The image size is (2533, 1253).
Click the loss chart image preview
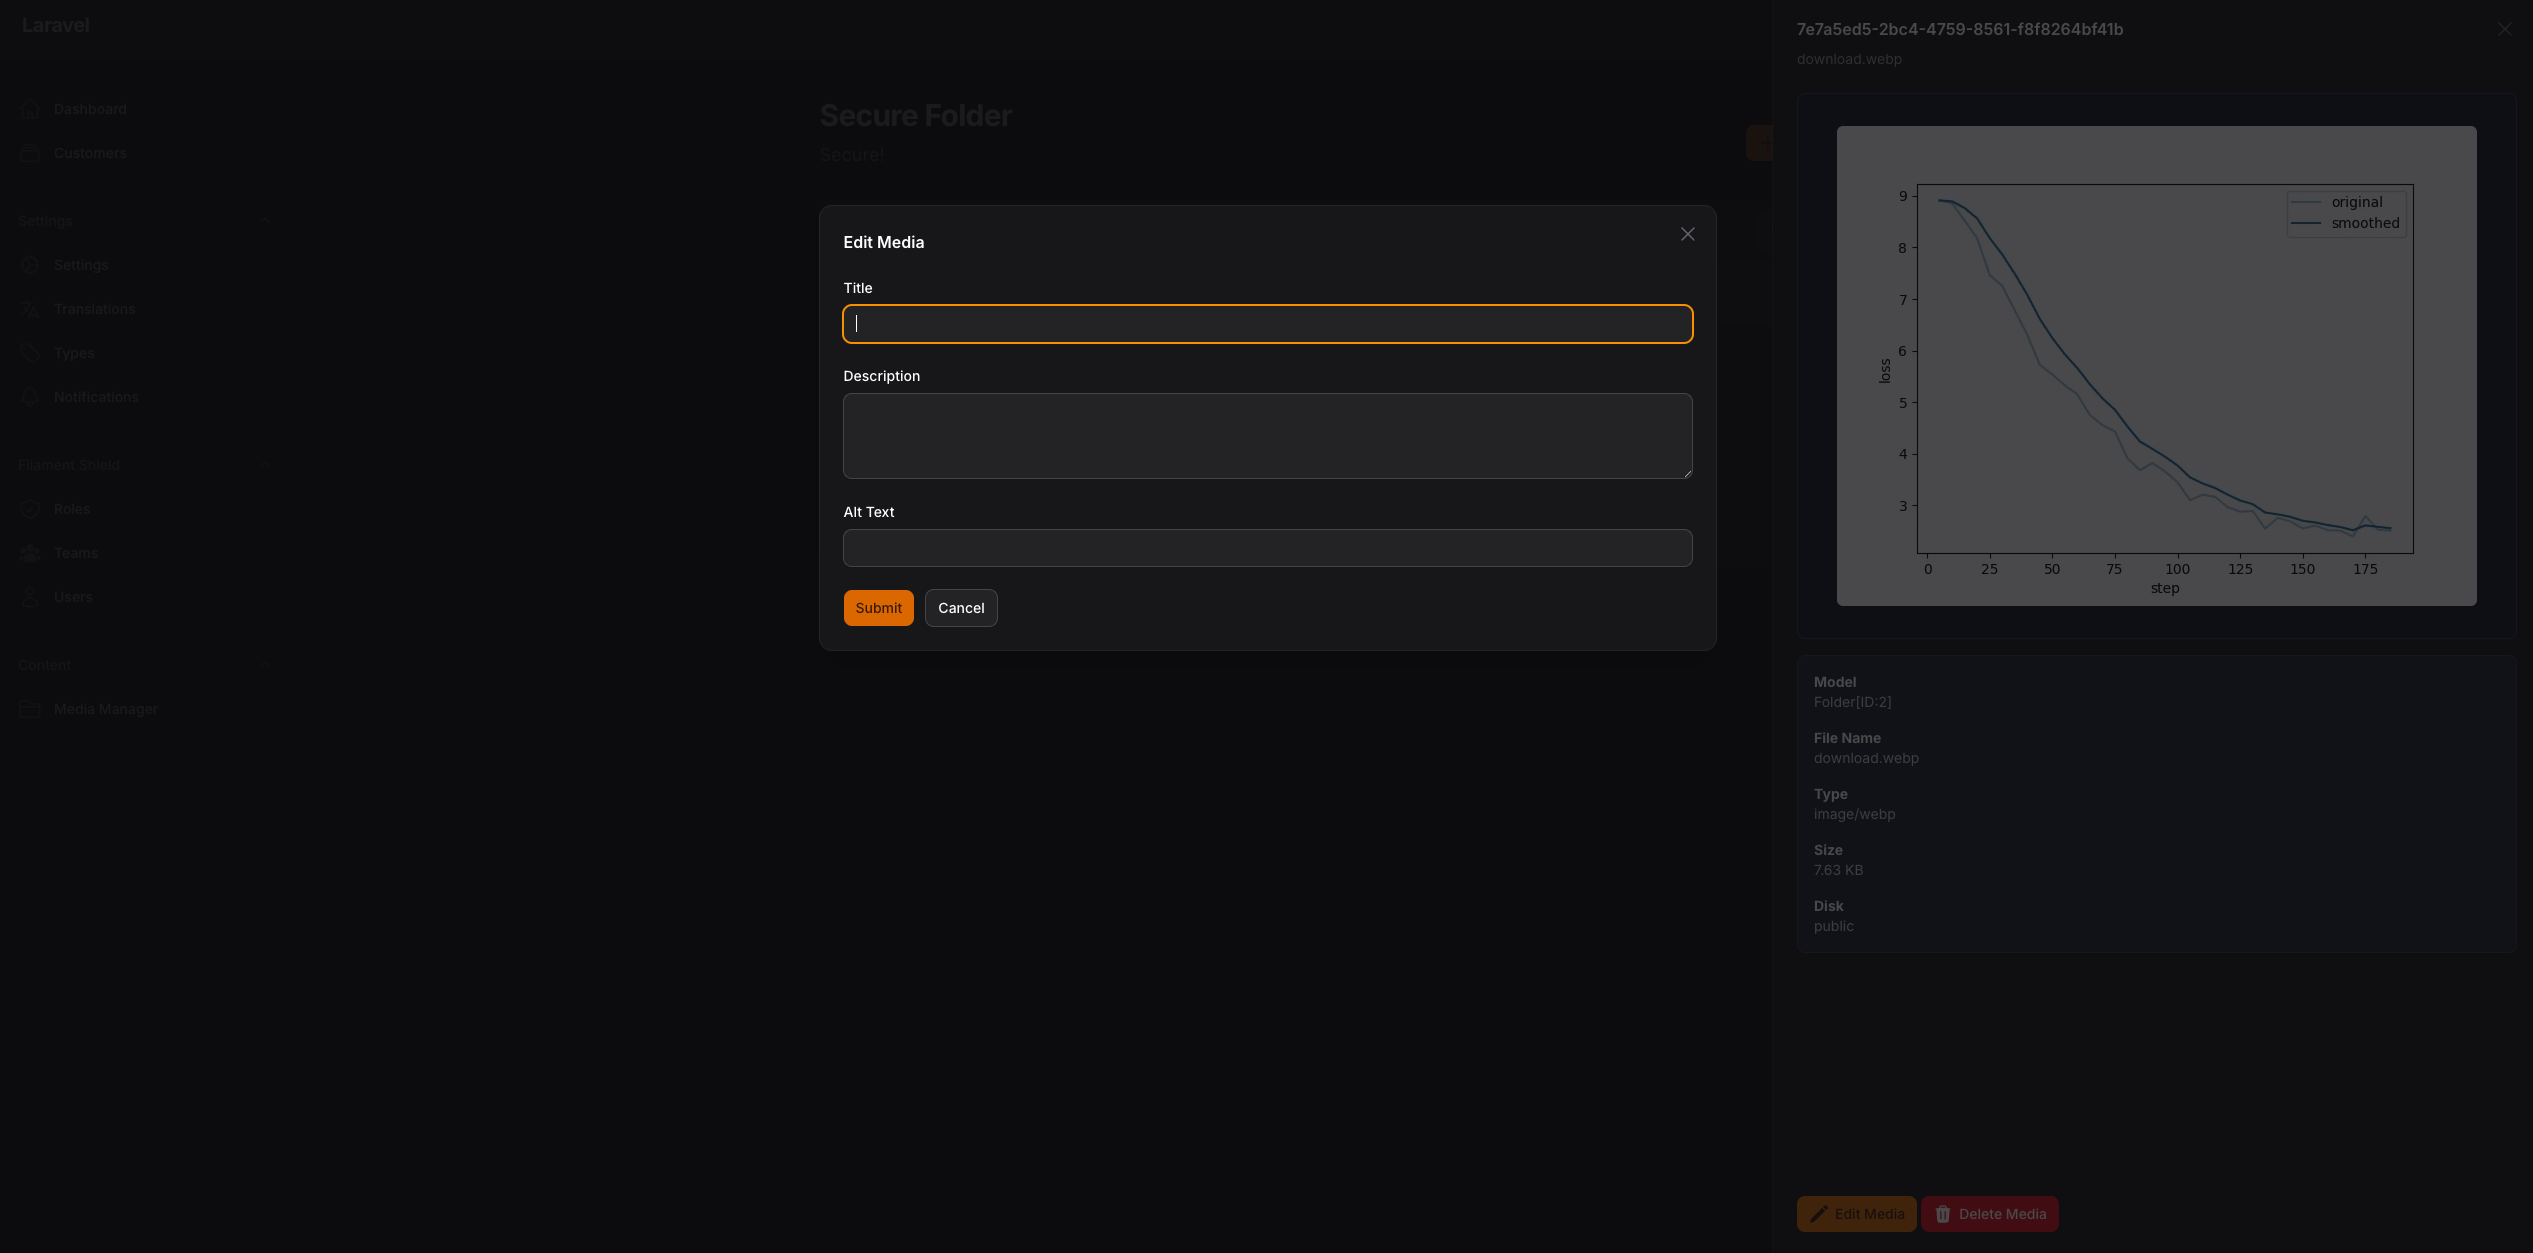tap(2156, 366)
